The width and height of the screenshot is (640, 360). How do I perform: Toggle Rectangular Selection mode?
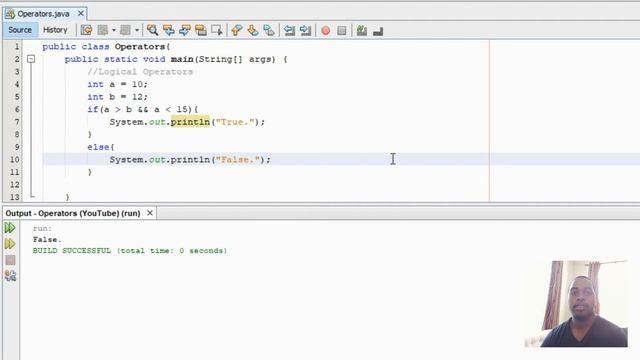pos(217,30)
